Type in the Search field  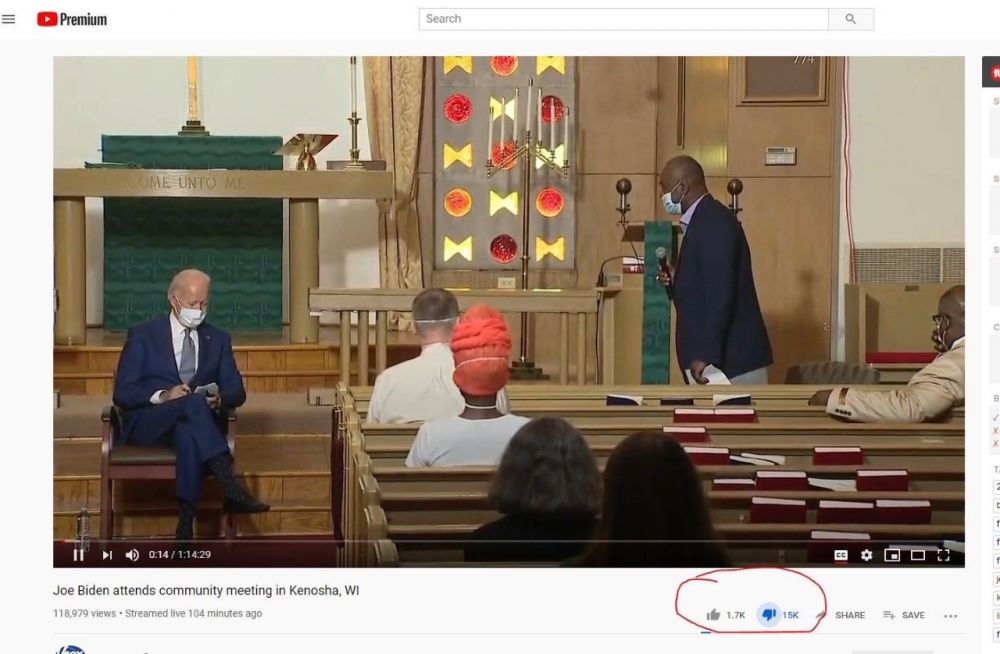coord(623,19)
